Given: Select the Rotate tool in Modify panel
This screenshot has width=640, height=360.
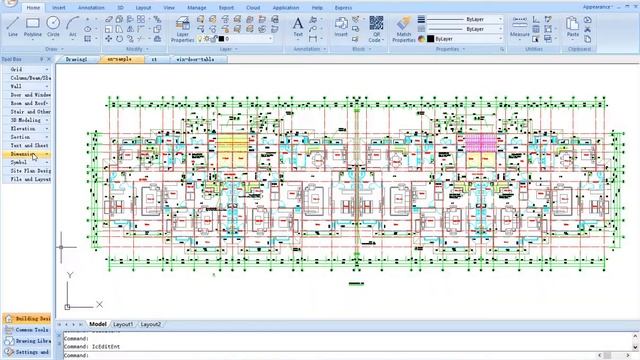Looking at the screenshot, I should click(119, 39).
